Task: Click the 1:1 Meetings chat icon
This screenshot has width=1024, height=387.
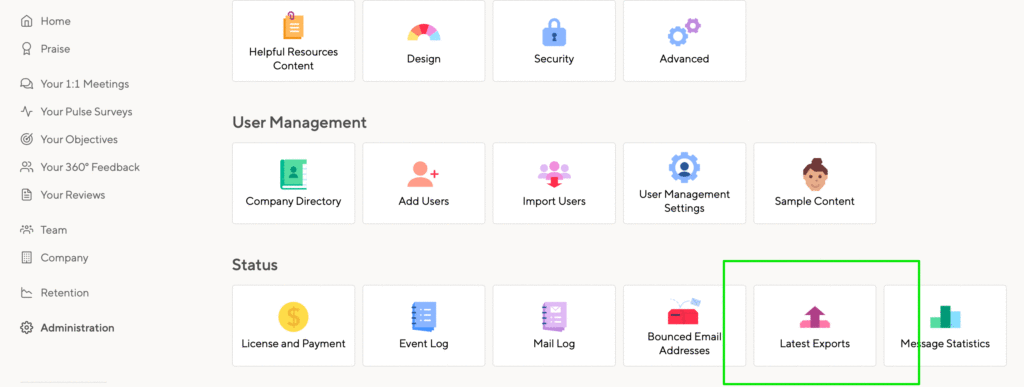Action: tap(27, 84)
